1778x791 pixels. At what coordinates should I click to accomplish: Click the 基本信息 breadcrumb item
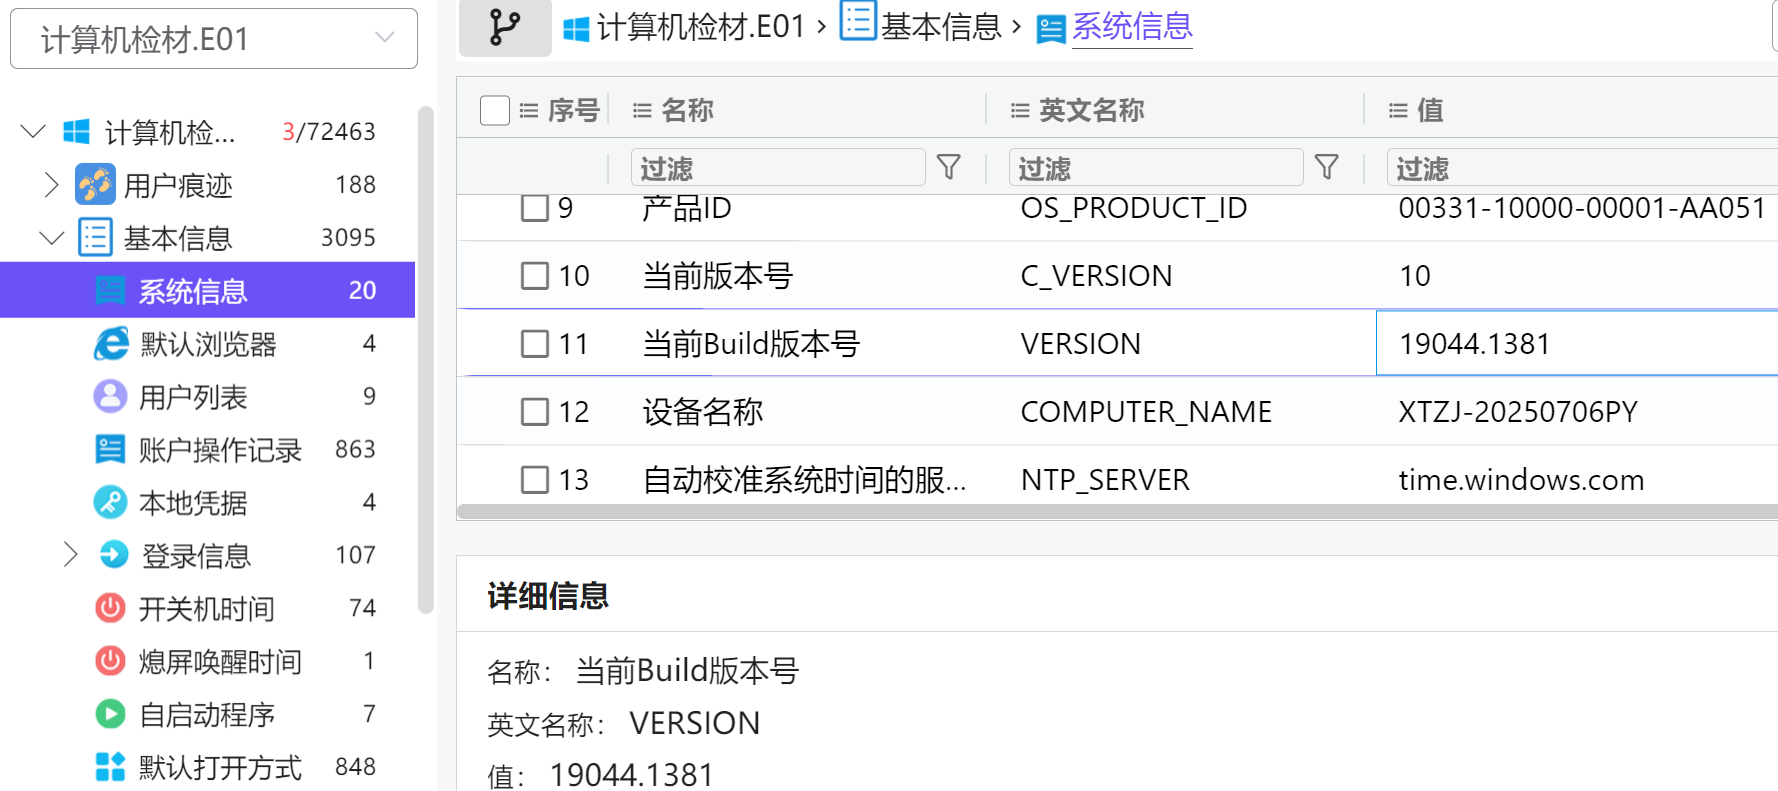point(940,27)
